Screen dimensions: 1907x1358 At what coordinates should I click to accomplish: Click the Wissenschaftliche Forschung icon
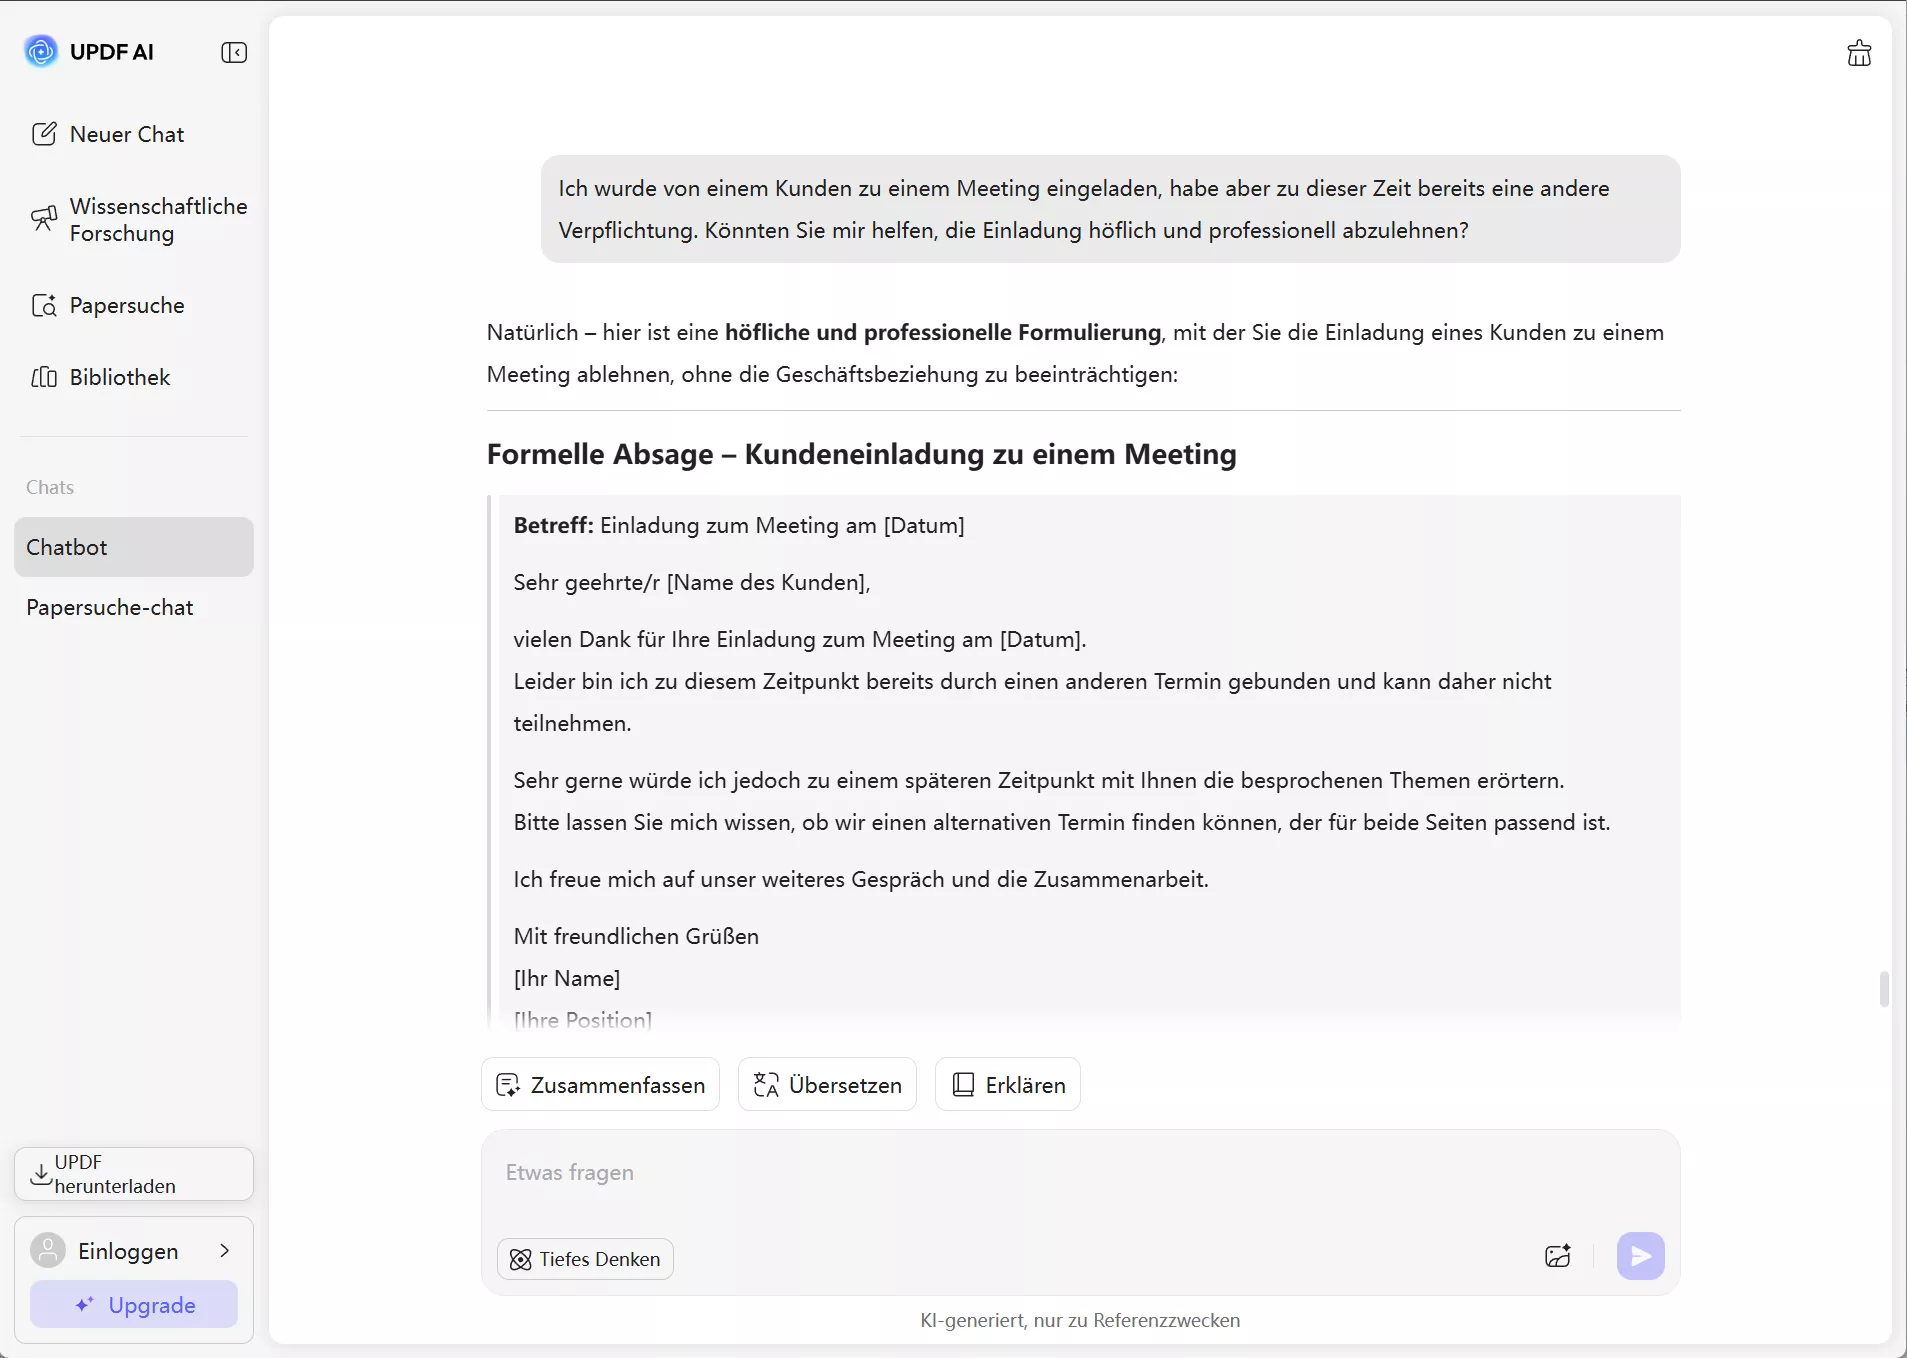[x=45, y=219]
